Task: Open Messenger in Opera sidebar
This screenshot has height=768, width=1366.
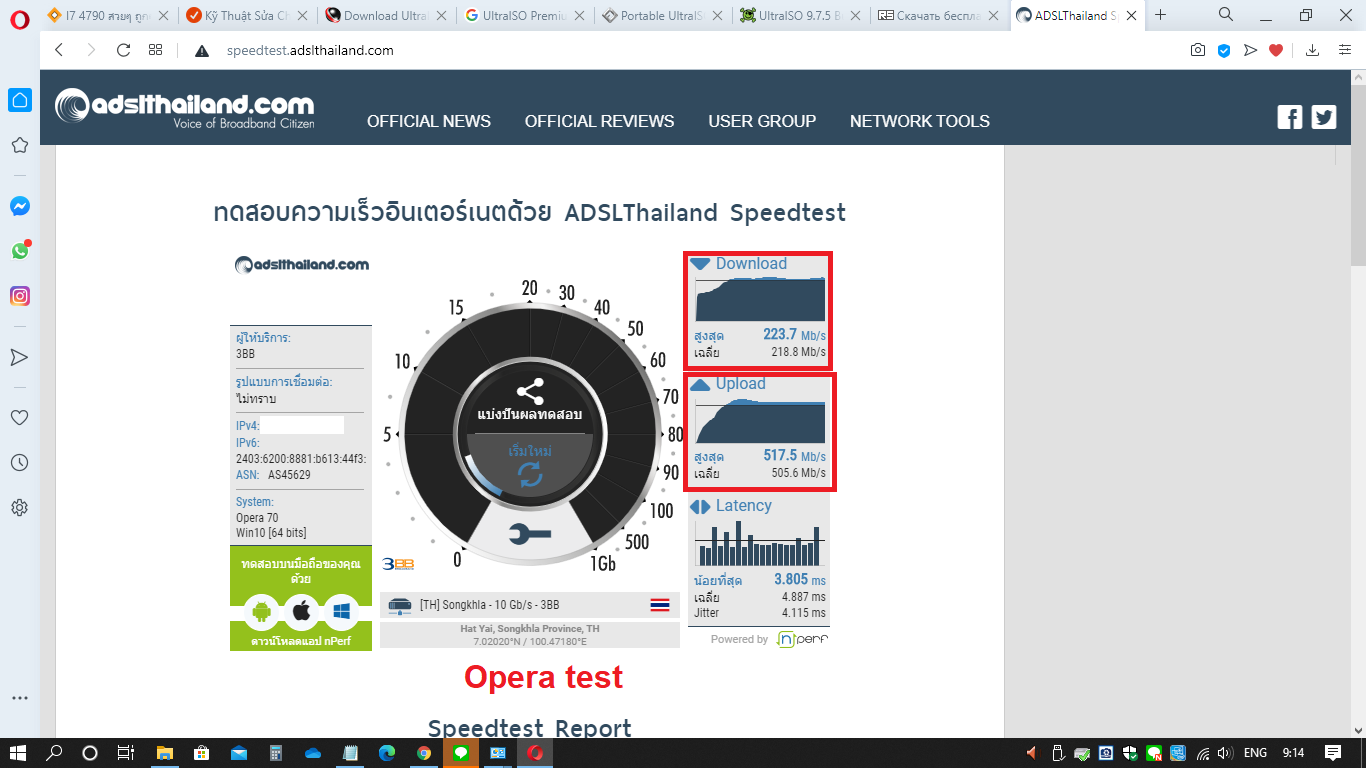Action: [x=19, y=206]
